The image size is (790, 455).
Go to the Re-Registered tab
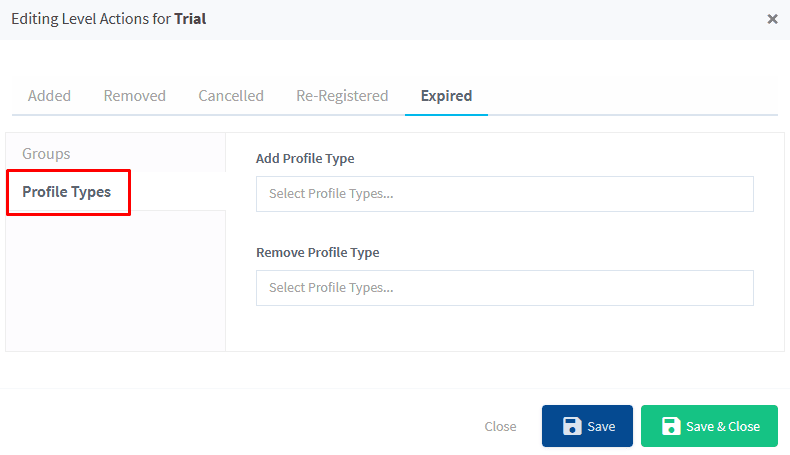[342, 96]
